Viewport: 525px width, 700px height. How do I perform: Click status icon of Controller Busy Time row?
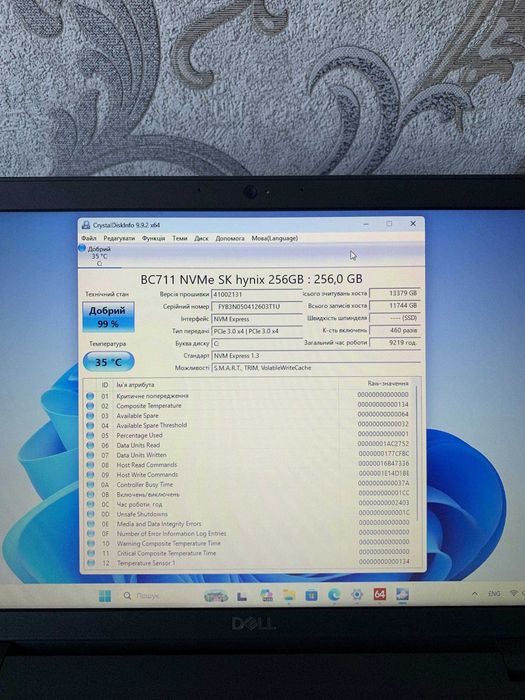(x=90, y=484)
